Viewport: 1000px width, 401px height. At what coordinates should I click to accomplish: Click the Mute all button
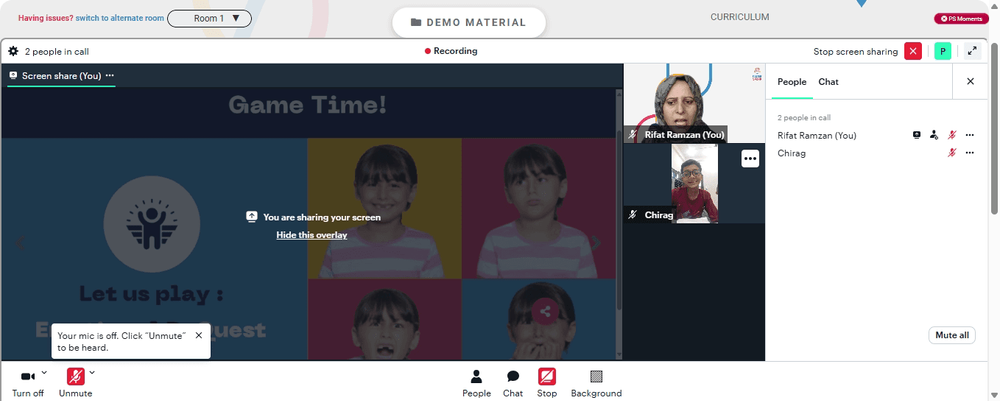952,335
